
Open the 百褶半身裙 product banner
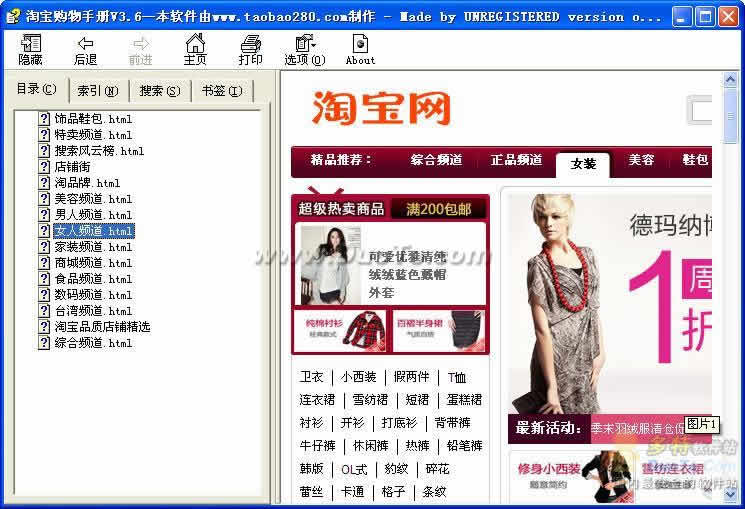point(439,331)
